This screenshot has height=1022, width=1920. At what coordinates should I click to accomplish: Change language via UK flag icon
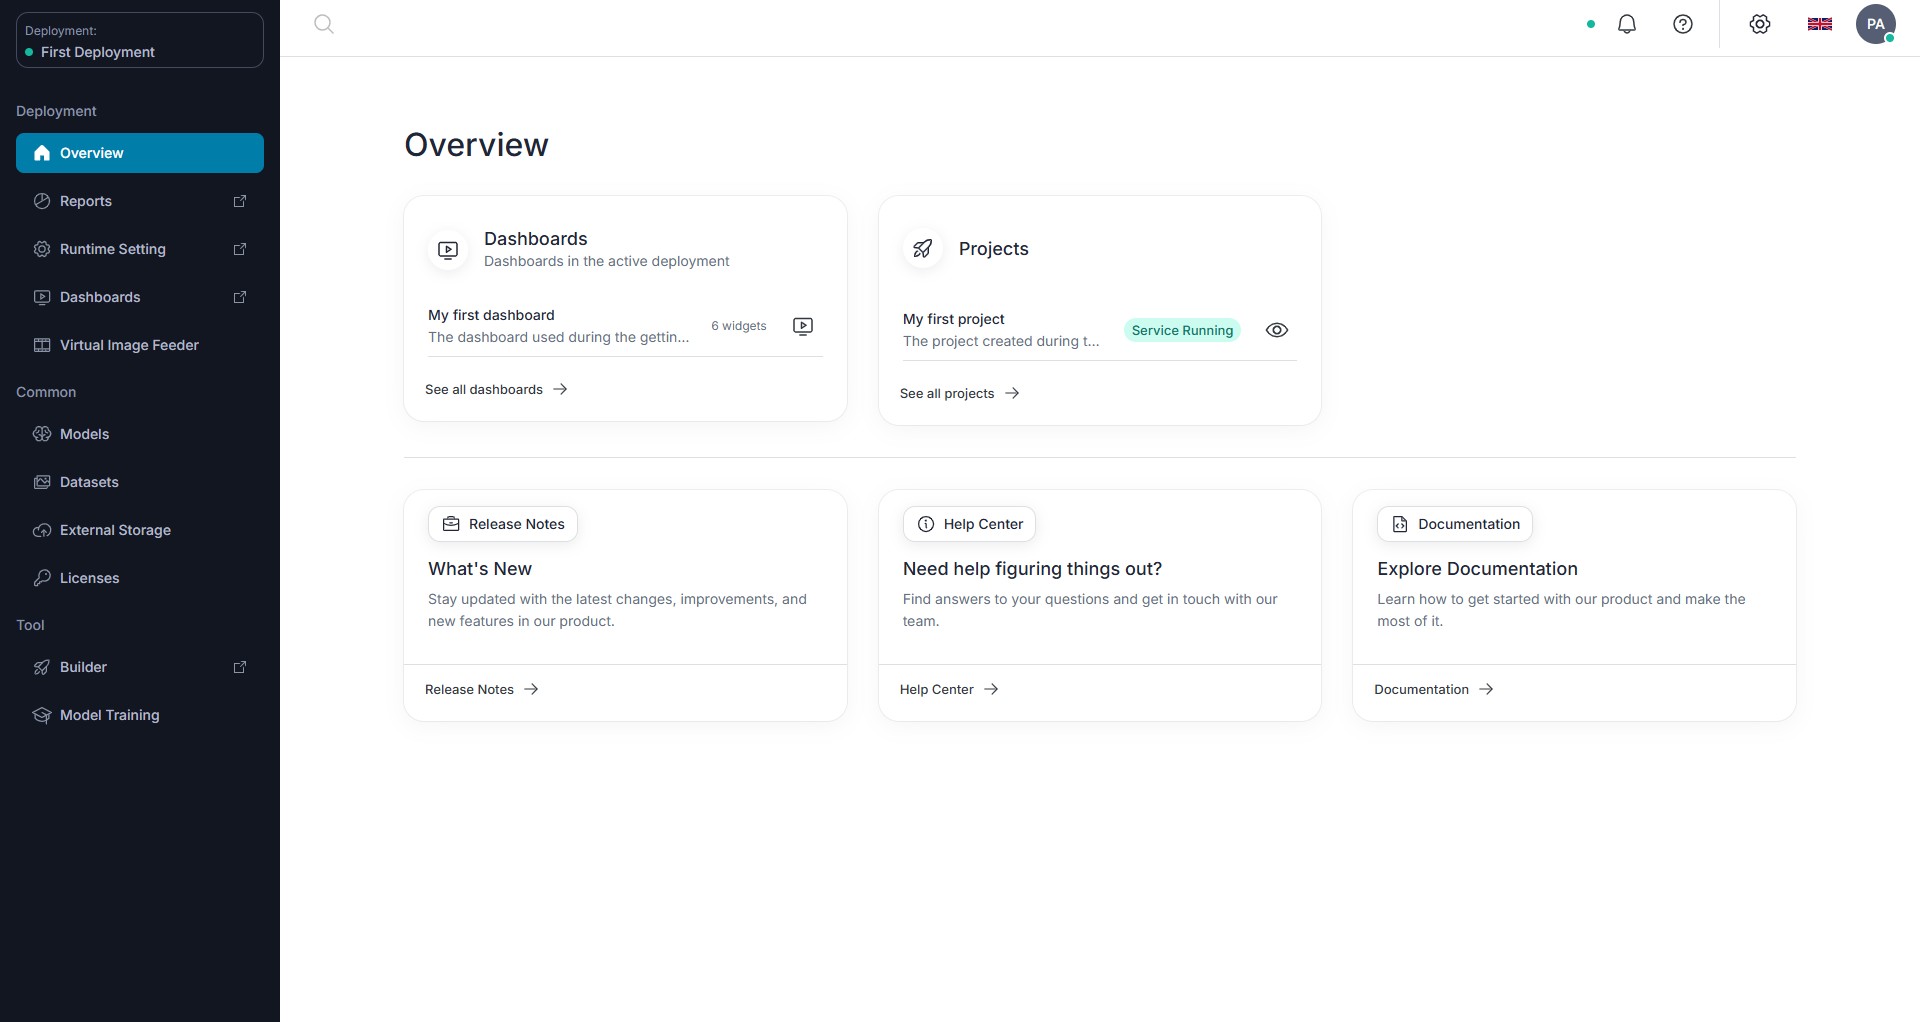click(x=1820, y=24)
